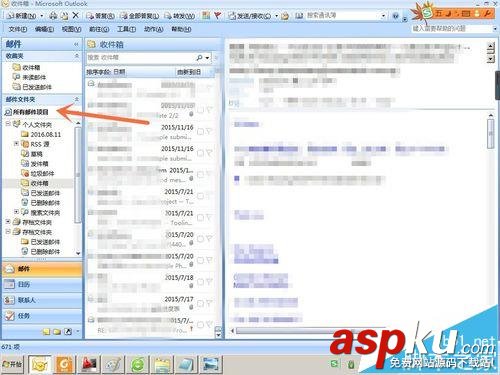Open the 搜索通讯簿 dropdown arrow
The width and height of the screenshot is (500, 375).
point(383,16)
